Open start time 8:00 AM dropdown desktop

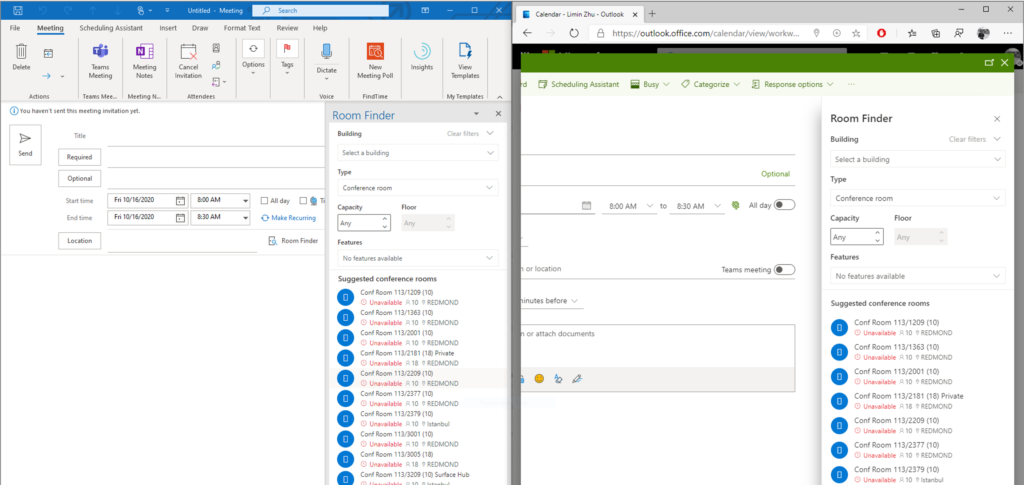pyautogui.click(x=246, y=200)
